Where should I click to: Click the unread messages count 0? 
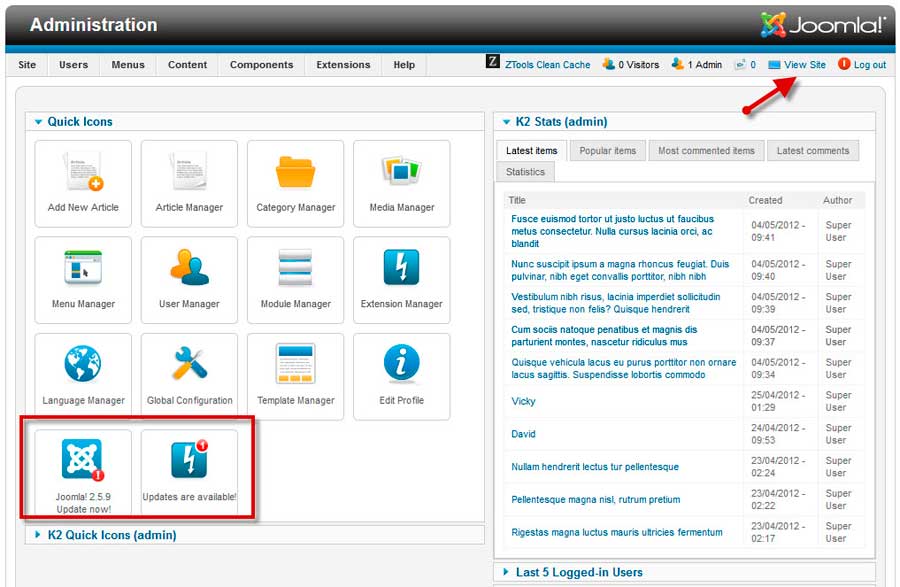pos(753,65)
